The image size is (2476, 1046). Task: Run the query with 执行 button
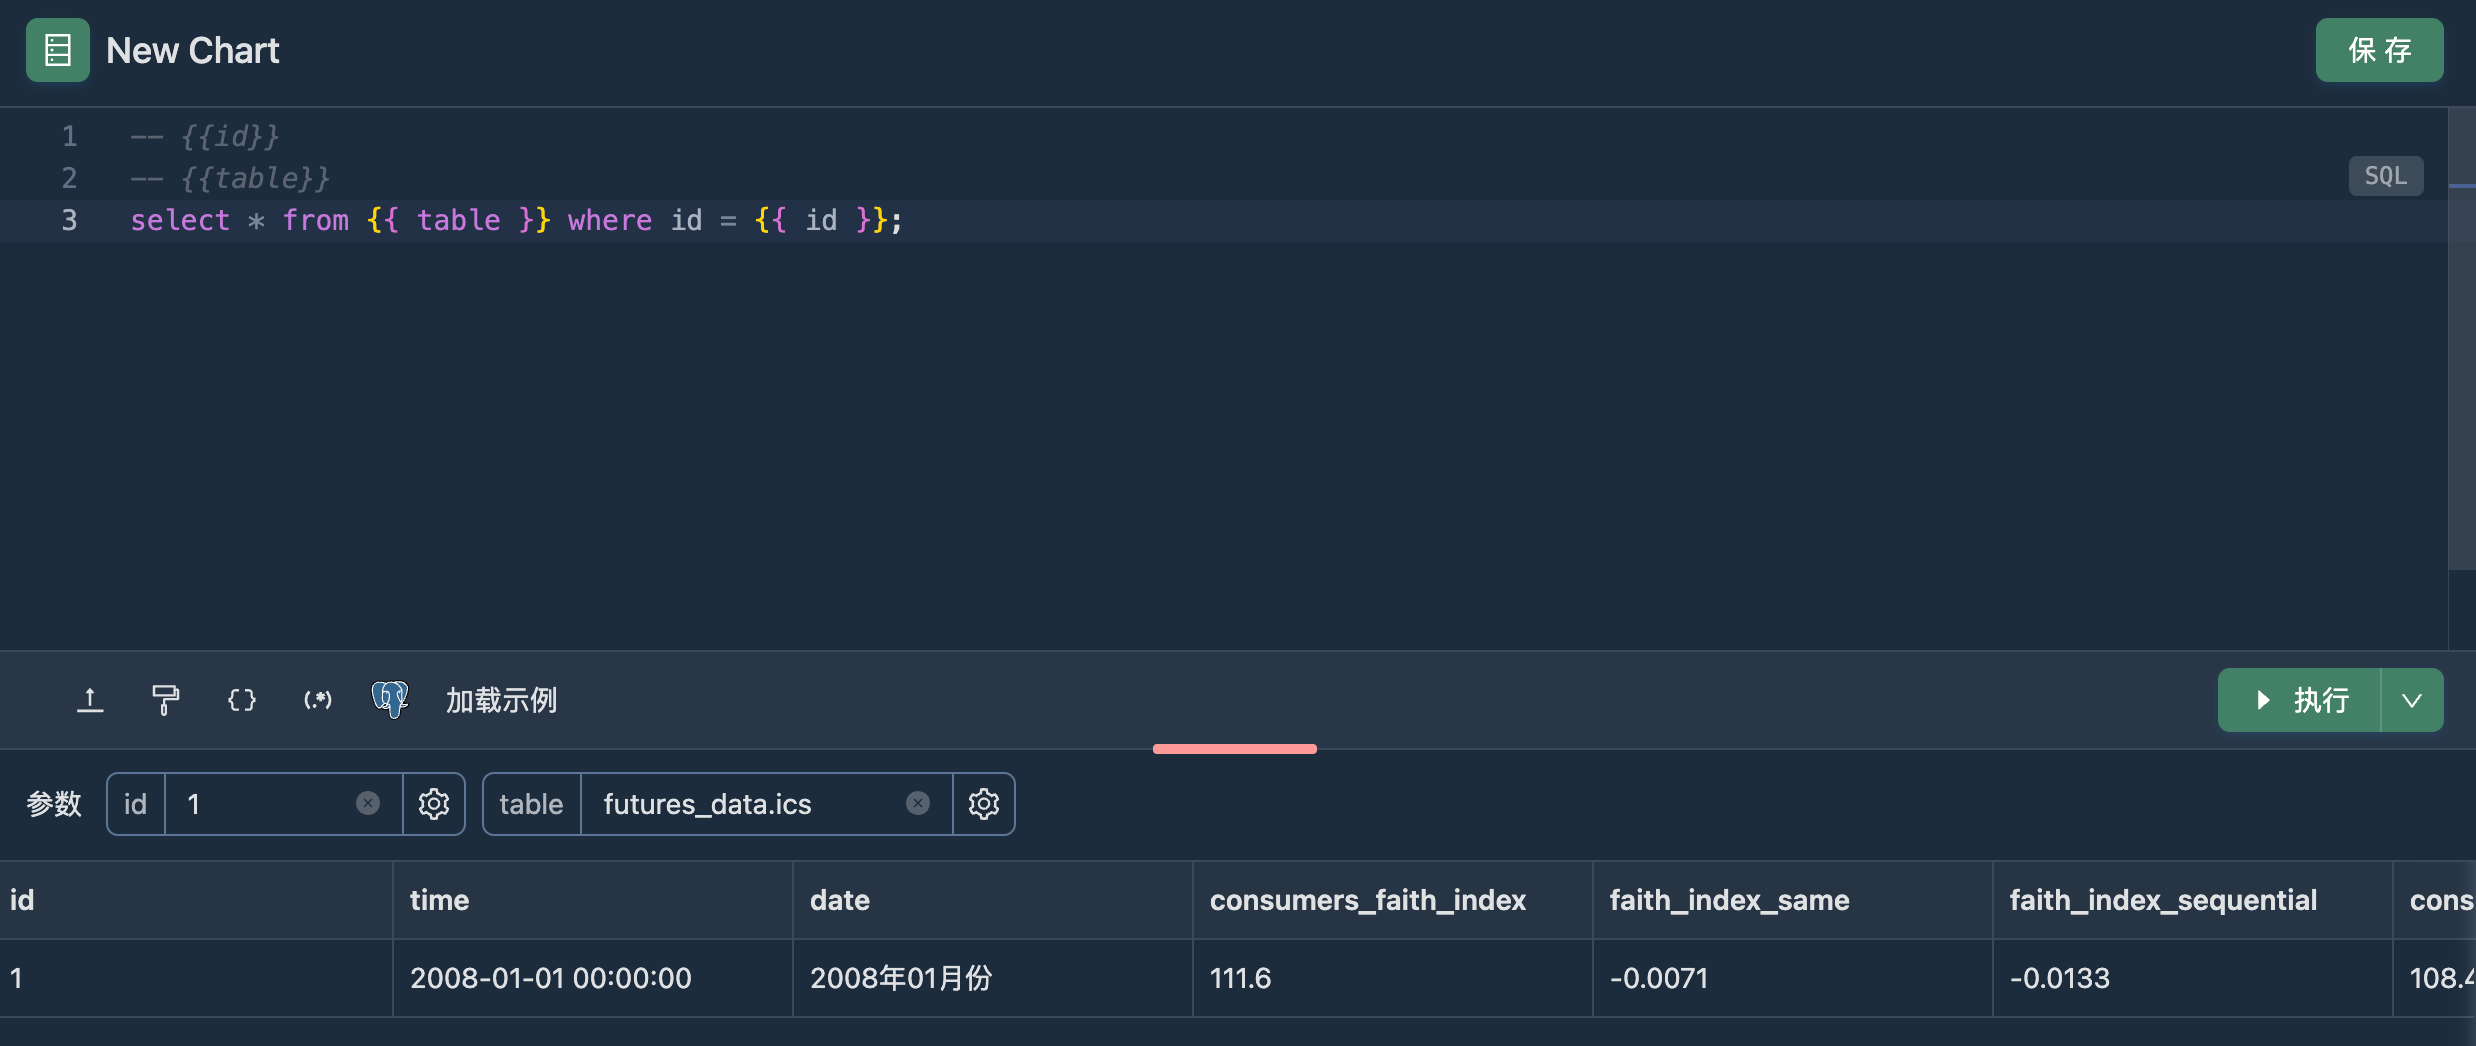(2299, 700)
